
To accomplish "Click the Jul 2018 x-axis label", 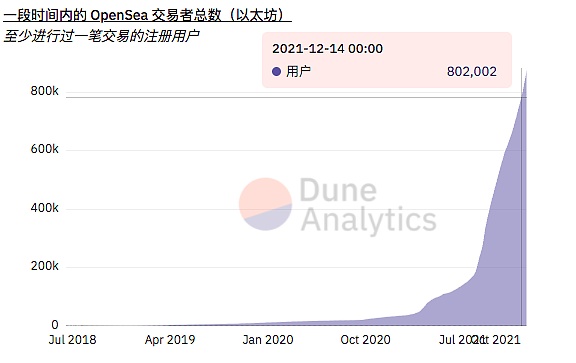I will [72, 340].
